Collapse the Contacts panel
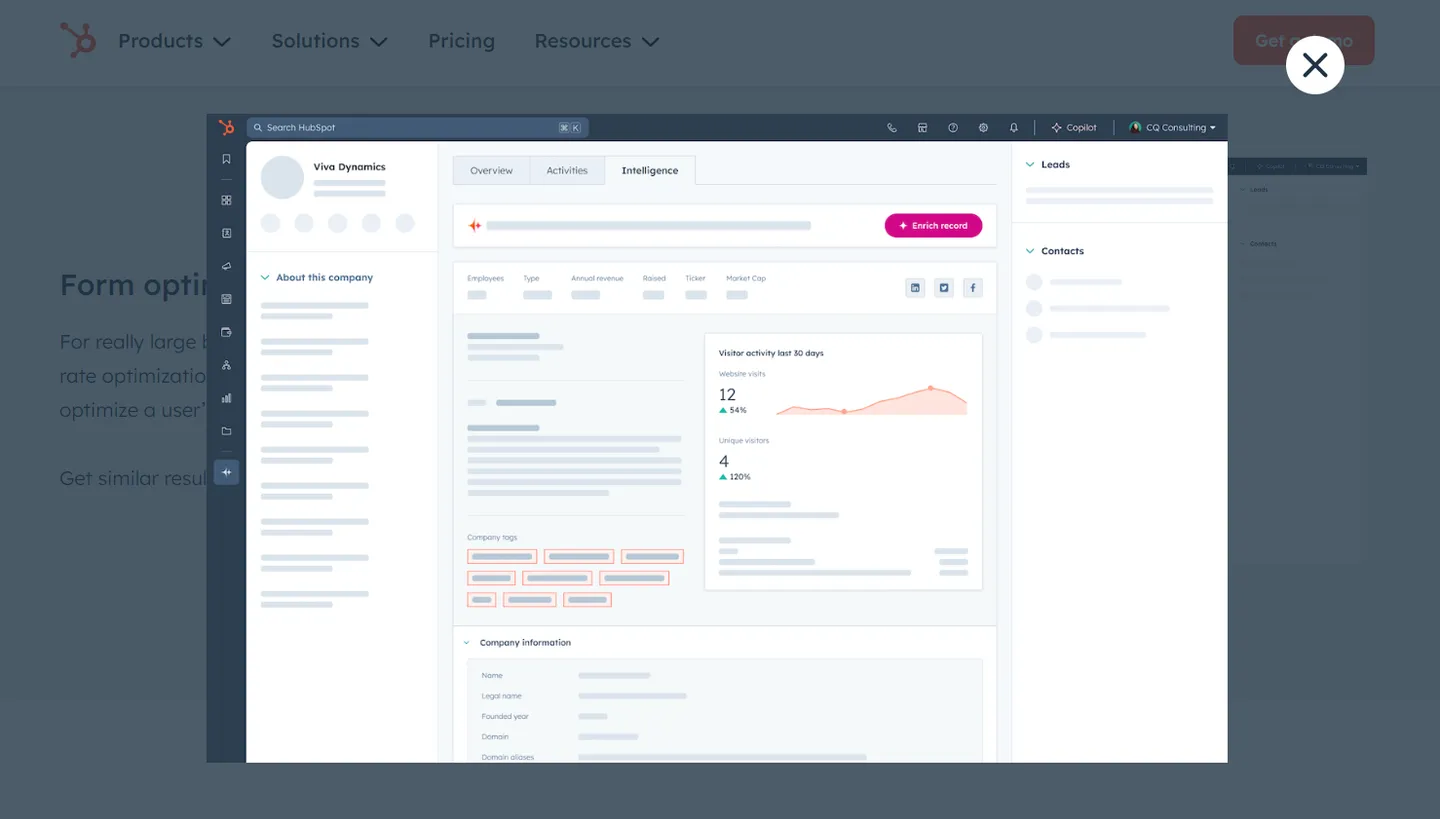 (x=1030, y=251)
